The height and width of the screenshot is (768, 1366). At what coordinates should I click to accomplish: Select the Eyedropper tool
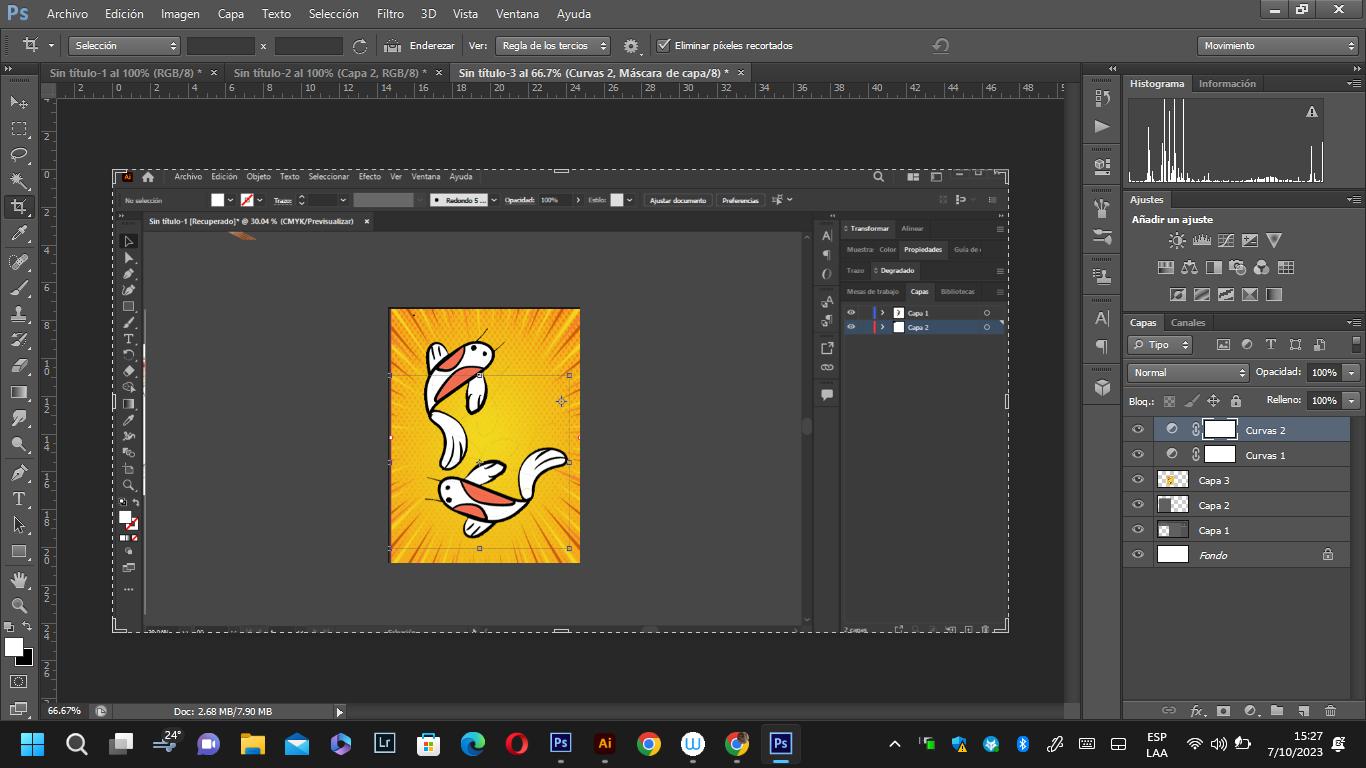pos(19,234)
